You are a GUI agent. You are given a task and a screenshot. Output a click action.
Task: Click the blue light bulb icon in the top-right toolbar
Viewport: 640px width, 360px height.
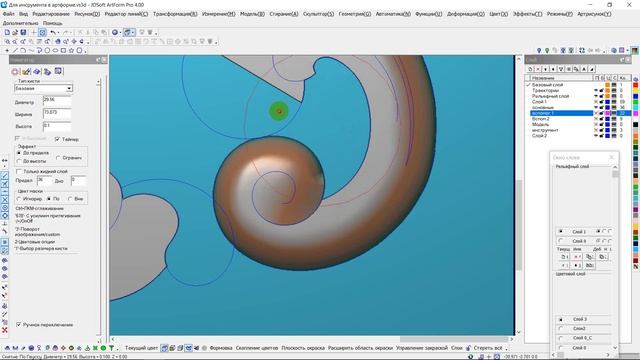tap(539, 50)
